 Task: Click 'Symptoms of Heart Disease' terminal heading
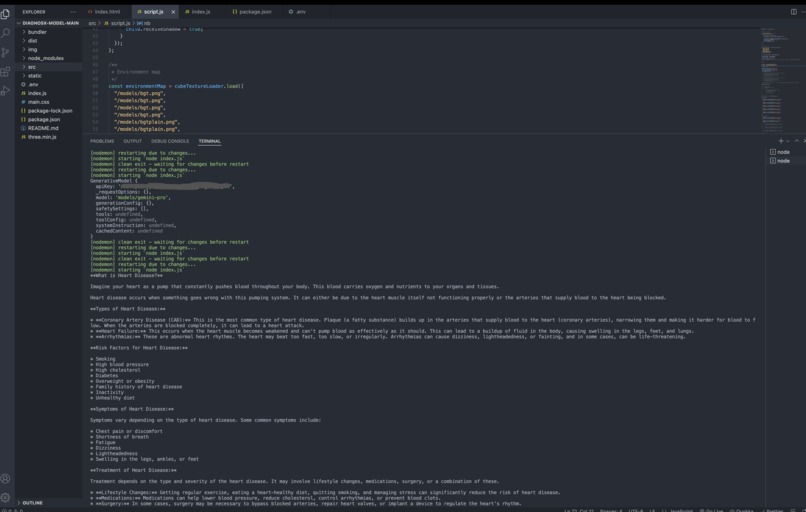tap(132, 409)
